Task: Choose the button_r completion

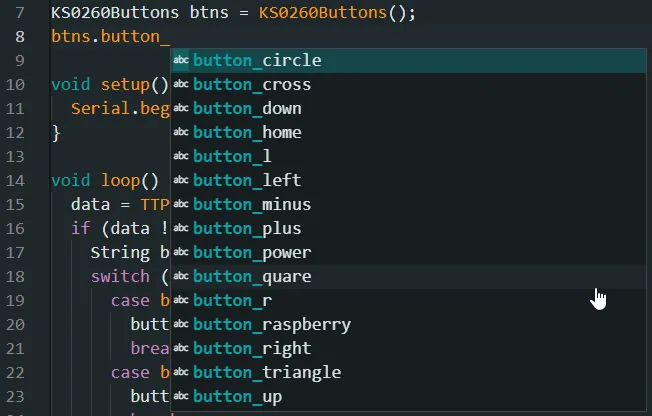Action: click(232, 300)
